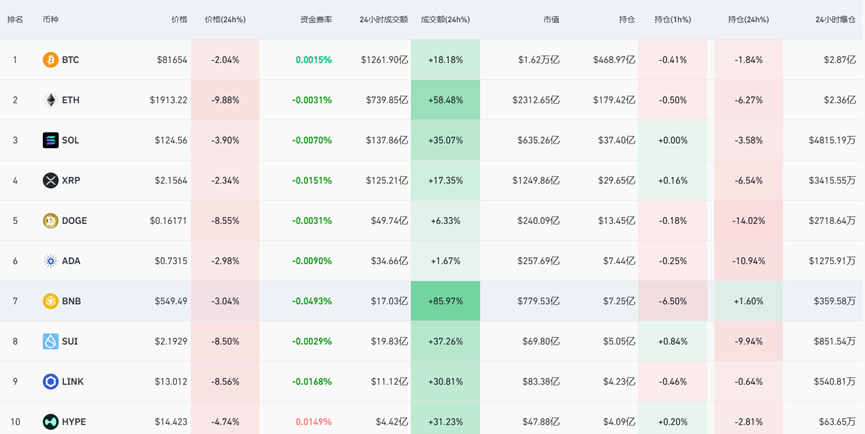865x434 pixels.
Task: Click the BTC Bitcoin coin icon
Action: tap(50, 60)
